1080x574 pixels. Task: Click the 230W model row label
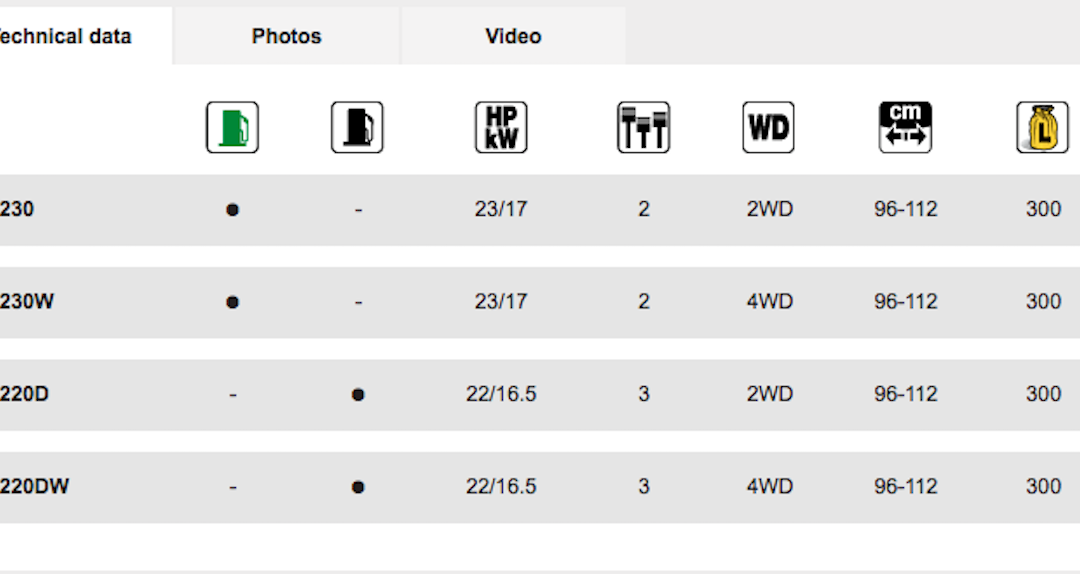pos(27,302)
